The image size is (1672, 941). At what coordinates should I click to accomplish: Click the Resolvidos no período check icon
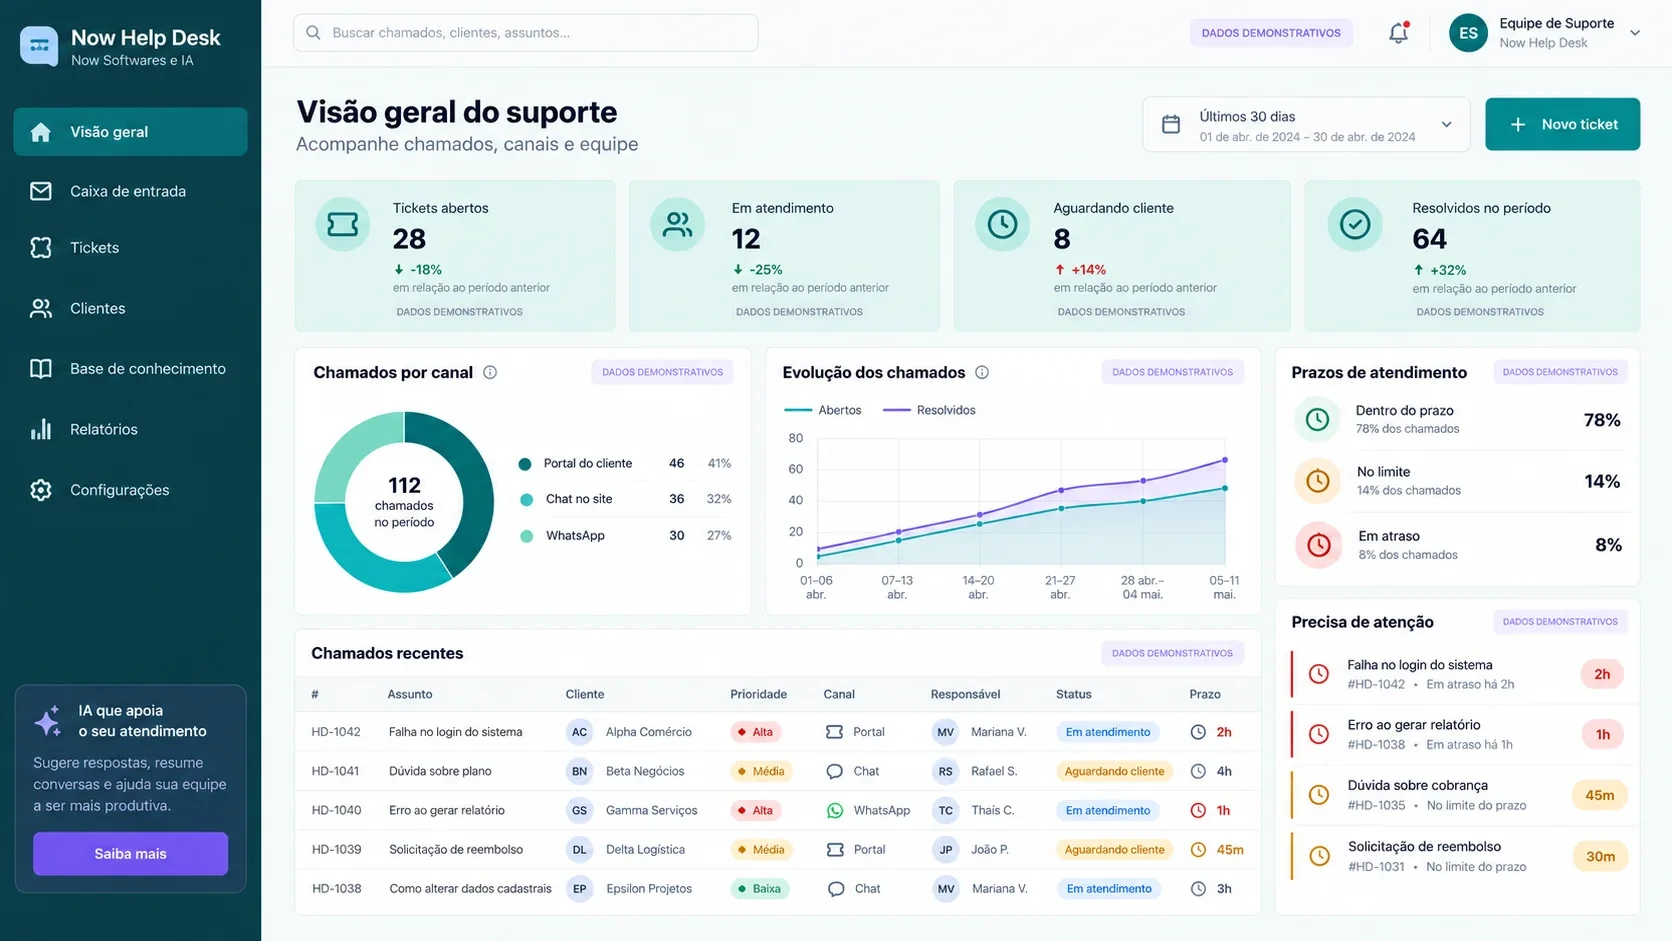(1355, 224)
